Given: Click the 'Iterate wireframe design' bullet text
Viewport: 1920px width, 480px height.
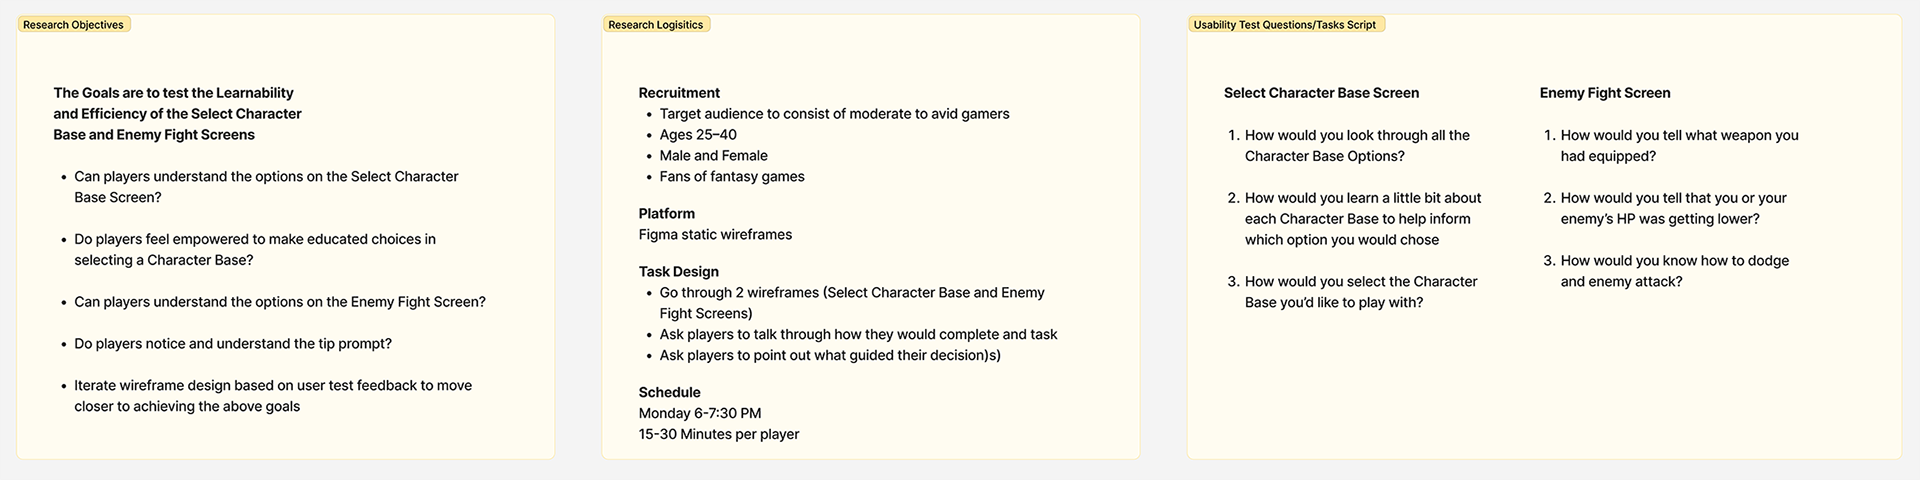Looking at the screenshot, I should coord(272,396).
